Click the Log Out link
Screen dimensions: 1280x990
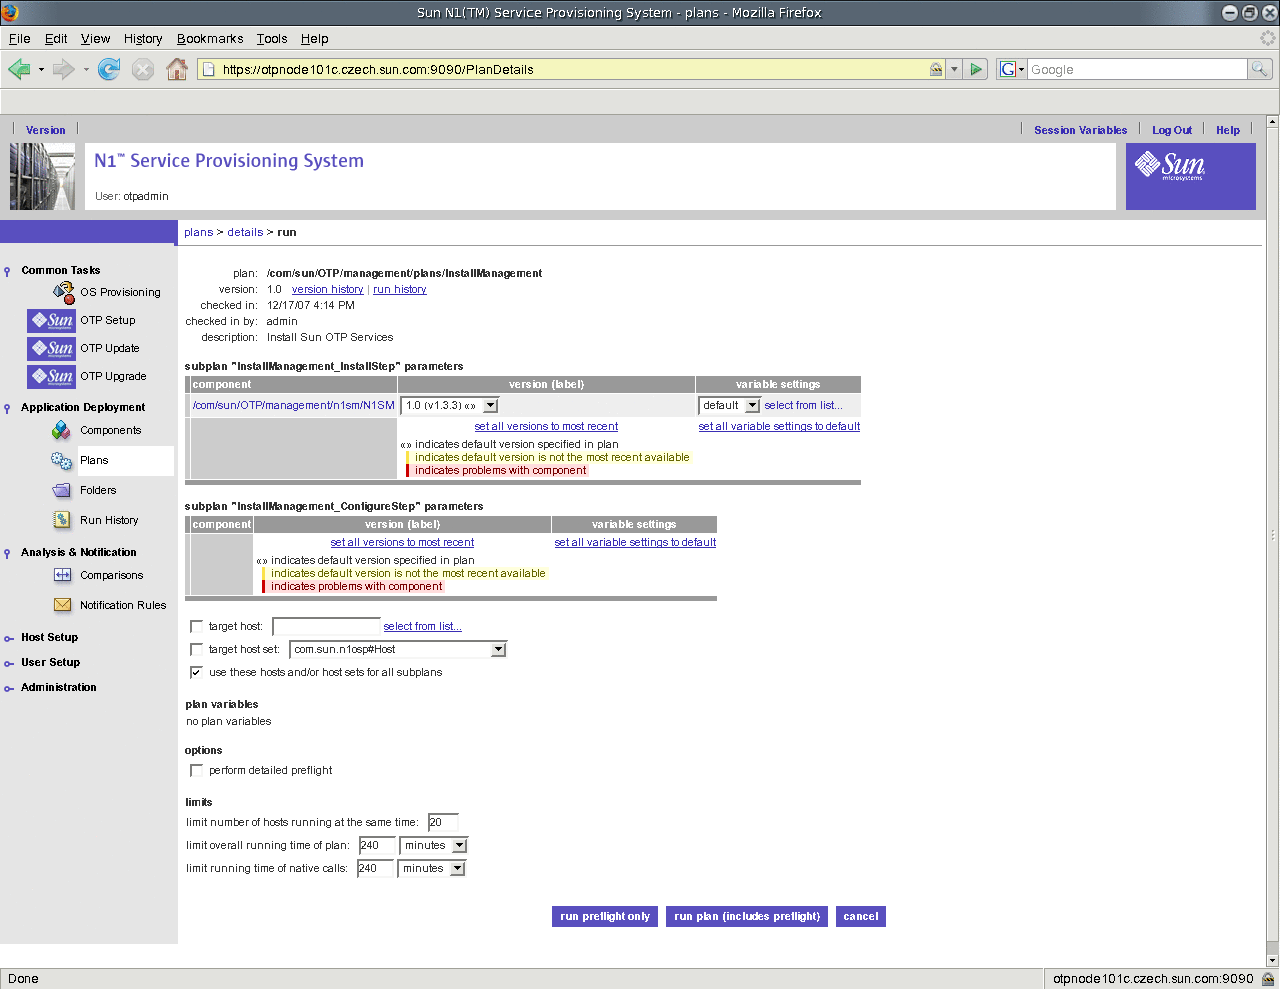1172,130
